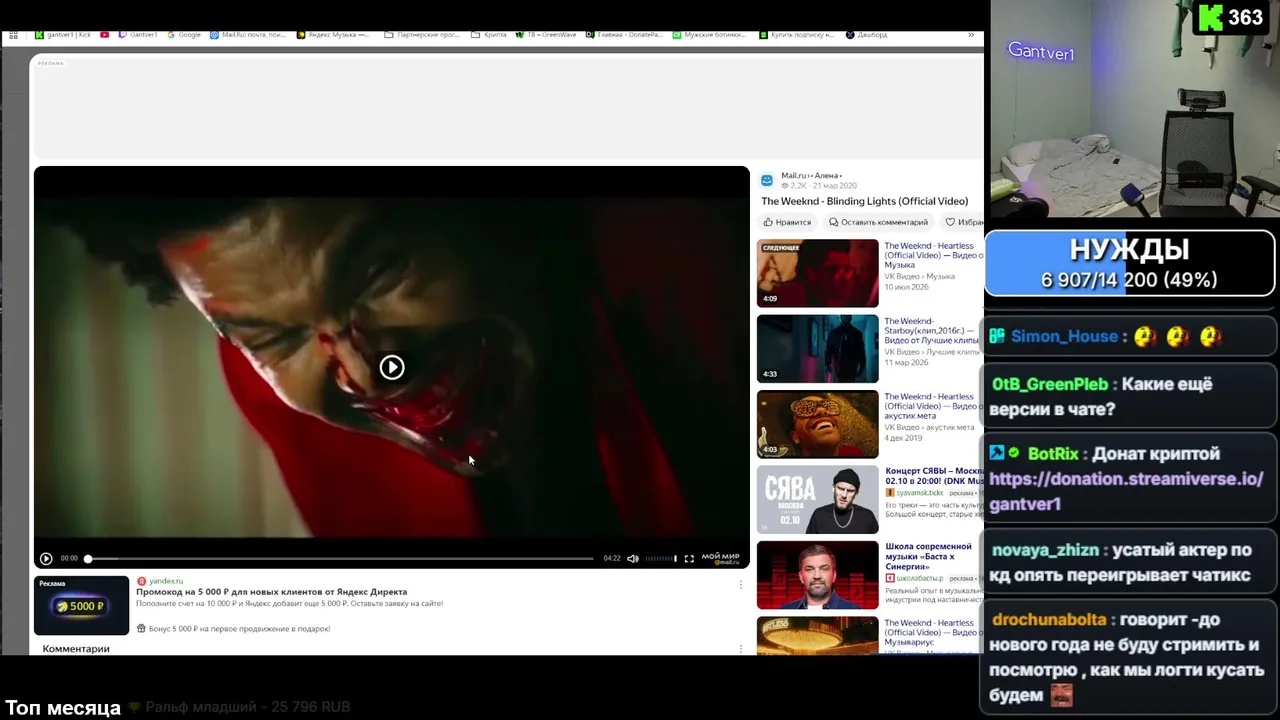
Task: Open the Баста х Синергия ad thumbnail
Action: point(817,575)
